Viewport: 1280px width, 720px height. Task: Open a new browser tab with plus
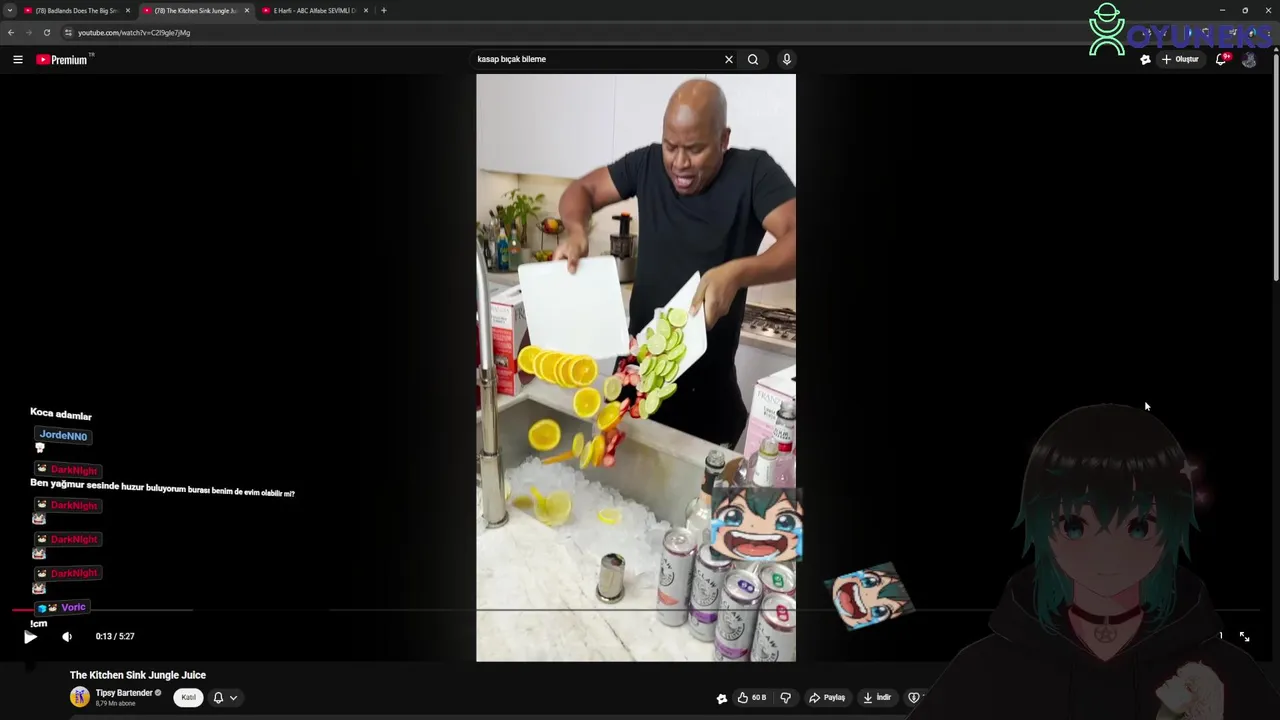point(384,10)
